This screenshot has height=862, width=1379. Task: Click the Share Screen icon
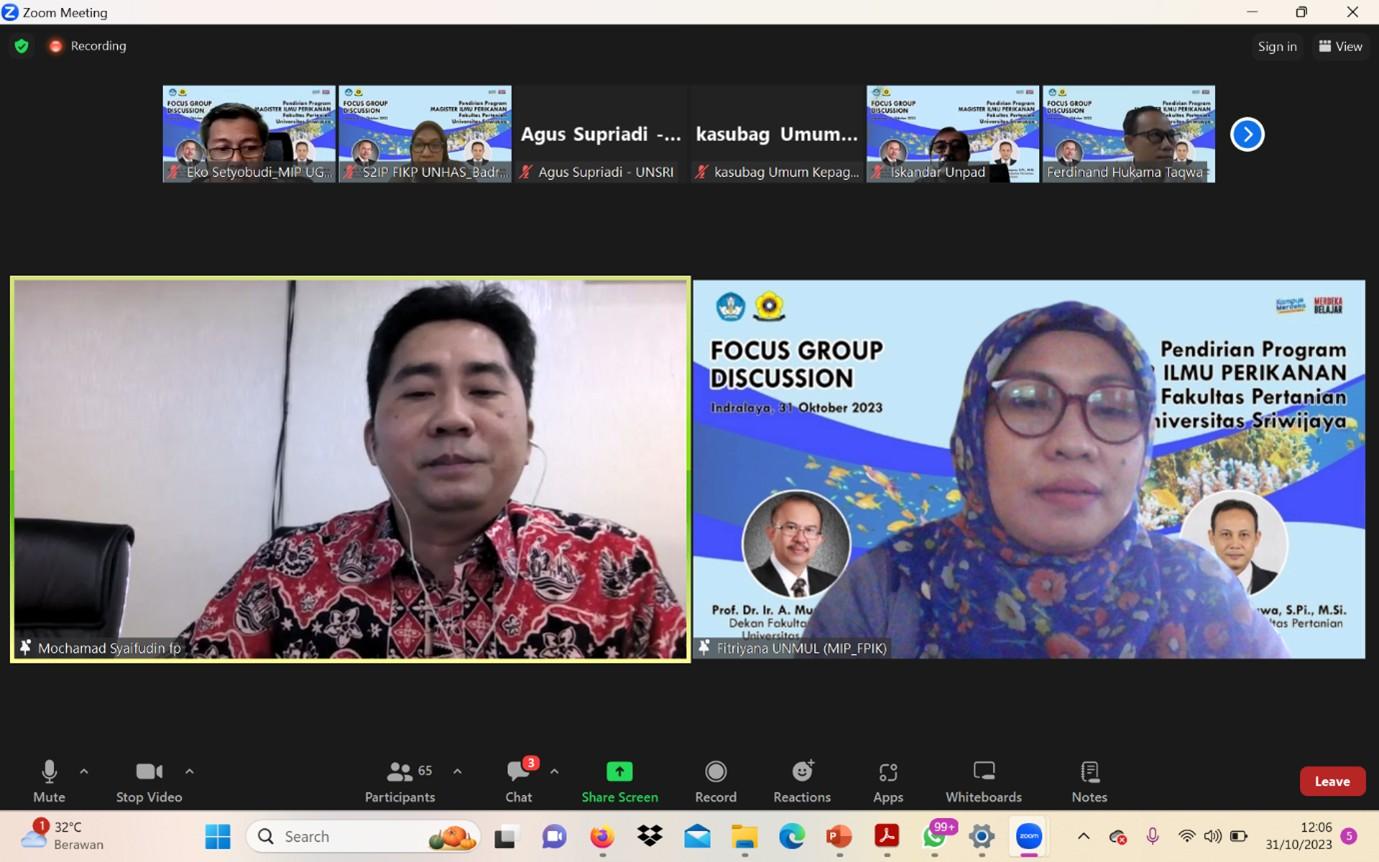[x=619, y=772]
